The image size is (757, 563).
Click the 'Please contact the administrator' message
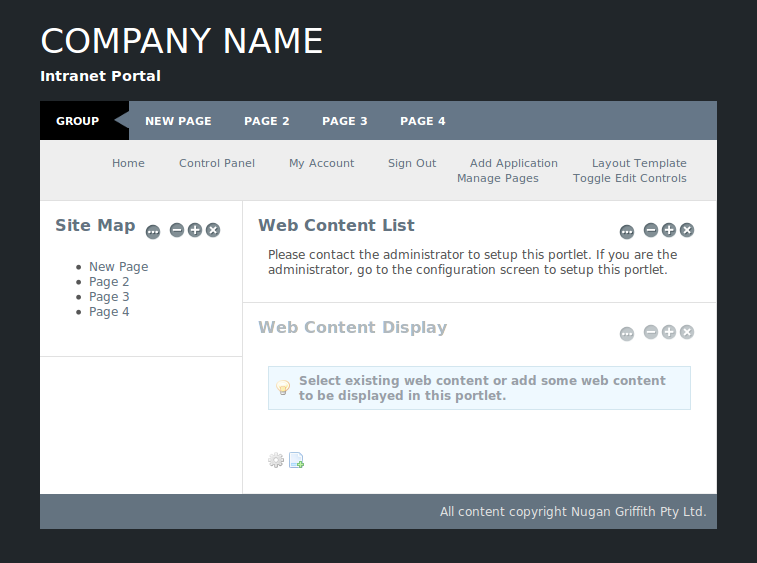click(473, 262)
